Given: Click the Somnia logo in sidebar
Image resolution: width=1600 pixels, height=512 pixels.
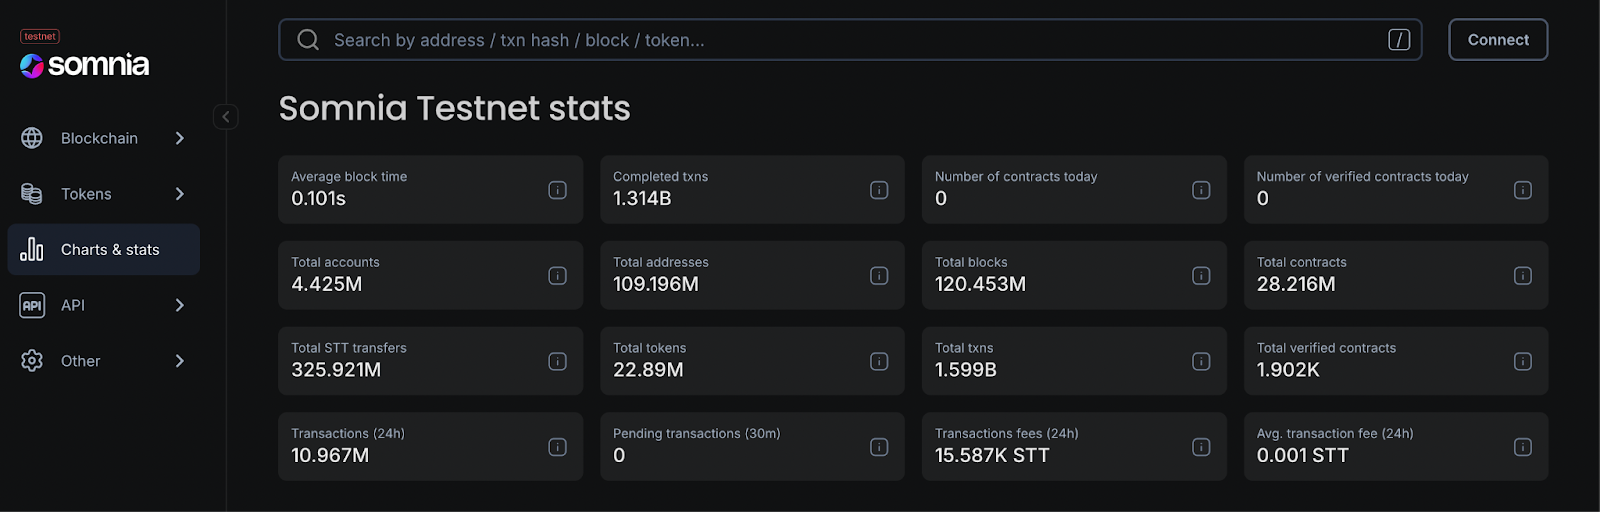Looking at the screenshot, I should click(x=85, y=65).
